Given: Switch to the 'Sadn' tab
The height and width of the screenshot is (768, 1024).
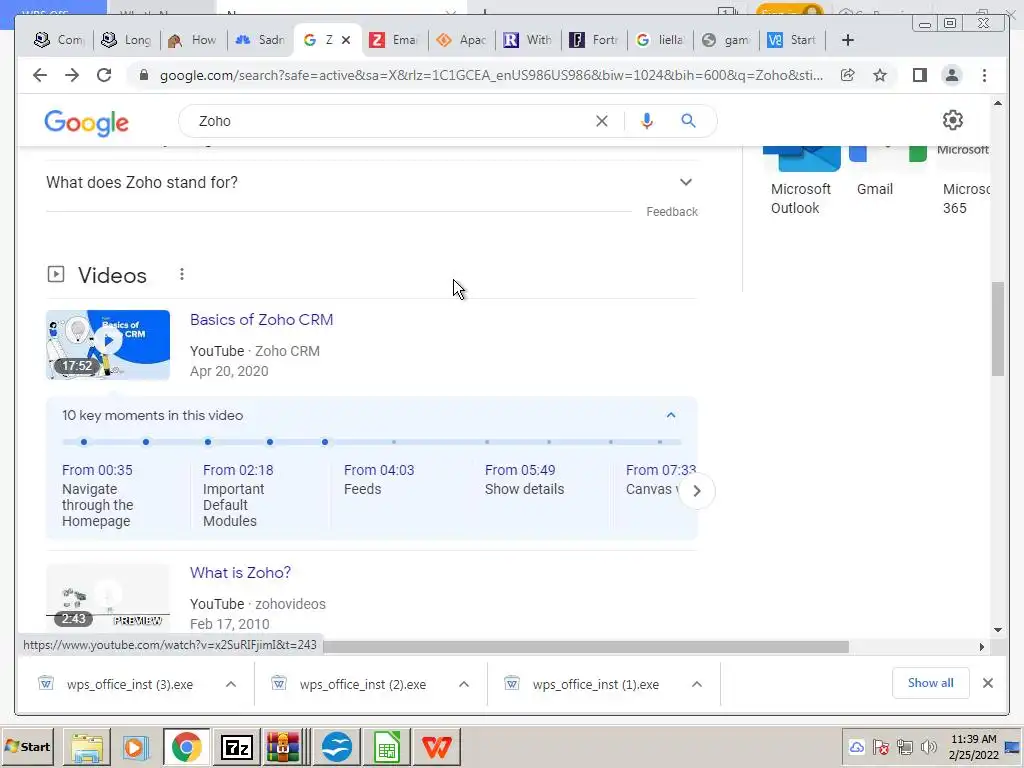Looking at the screenshot, I should (260, 40).
